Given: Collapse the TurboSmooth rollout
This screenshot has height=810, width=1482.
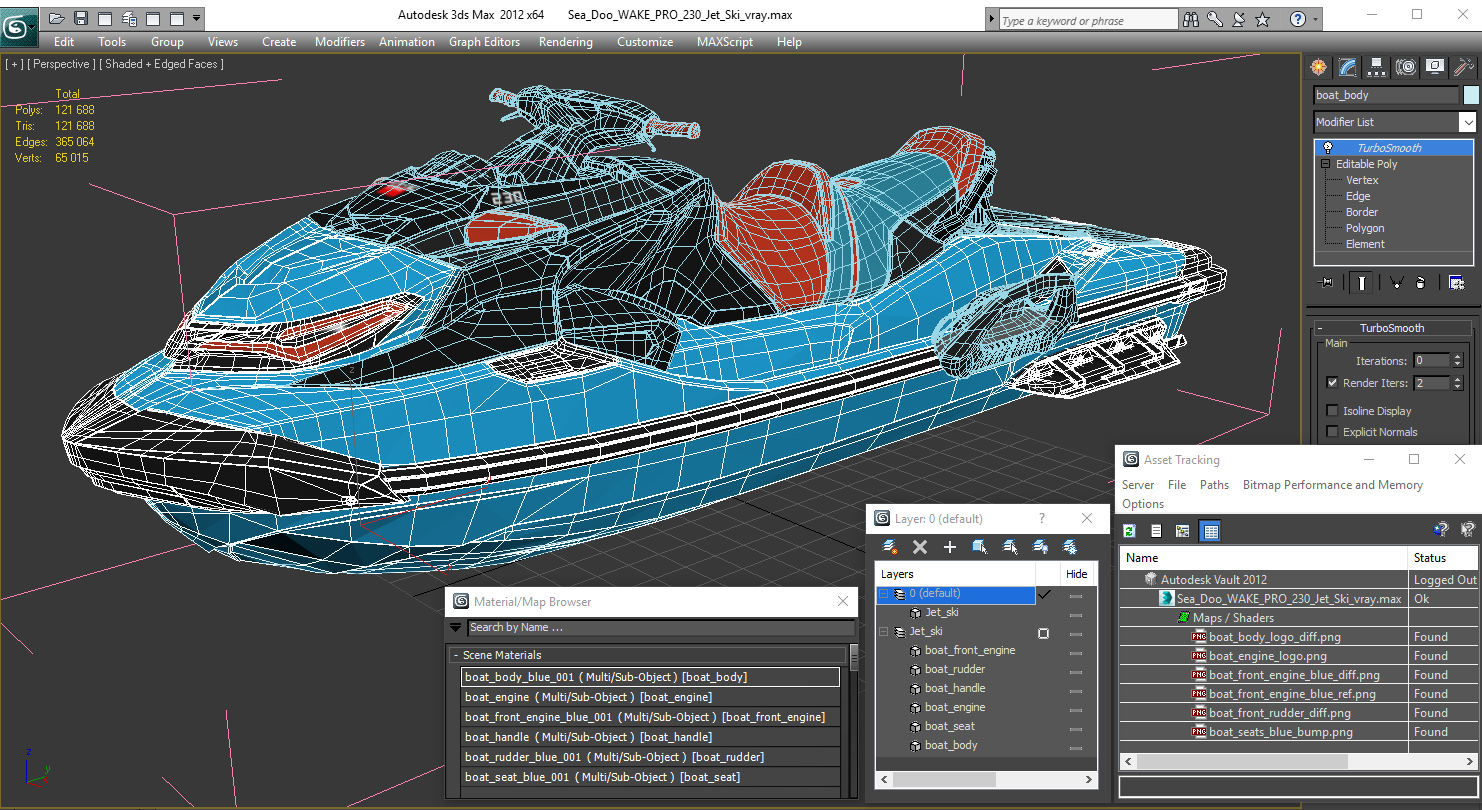Looking at the screenshot, I should point(1320,328).
